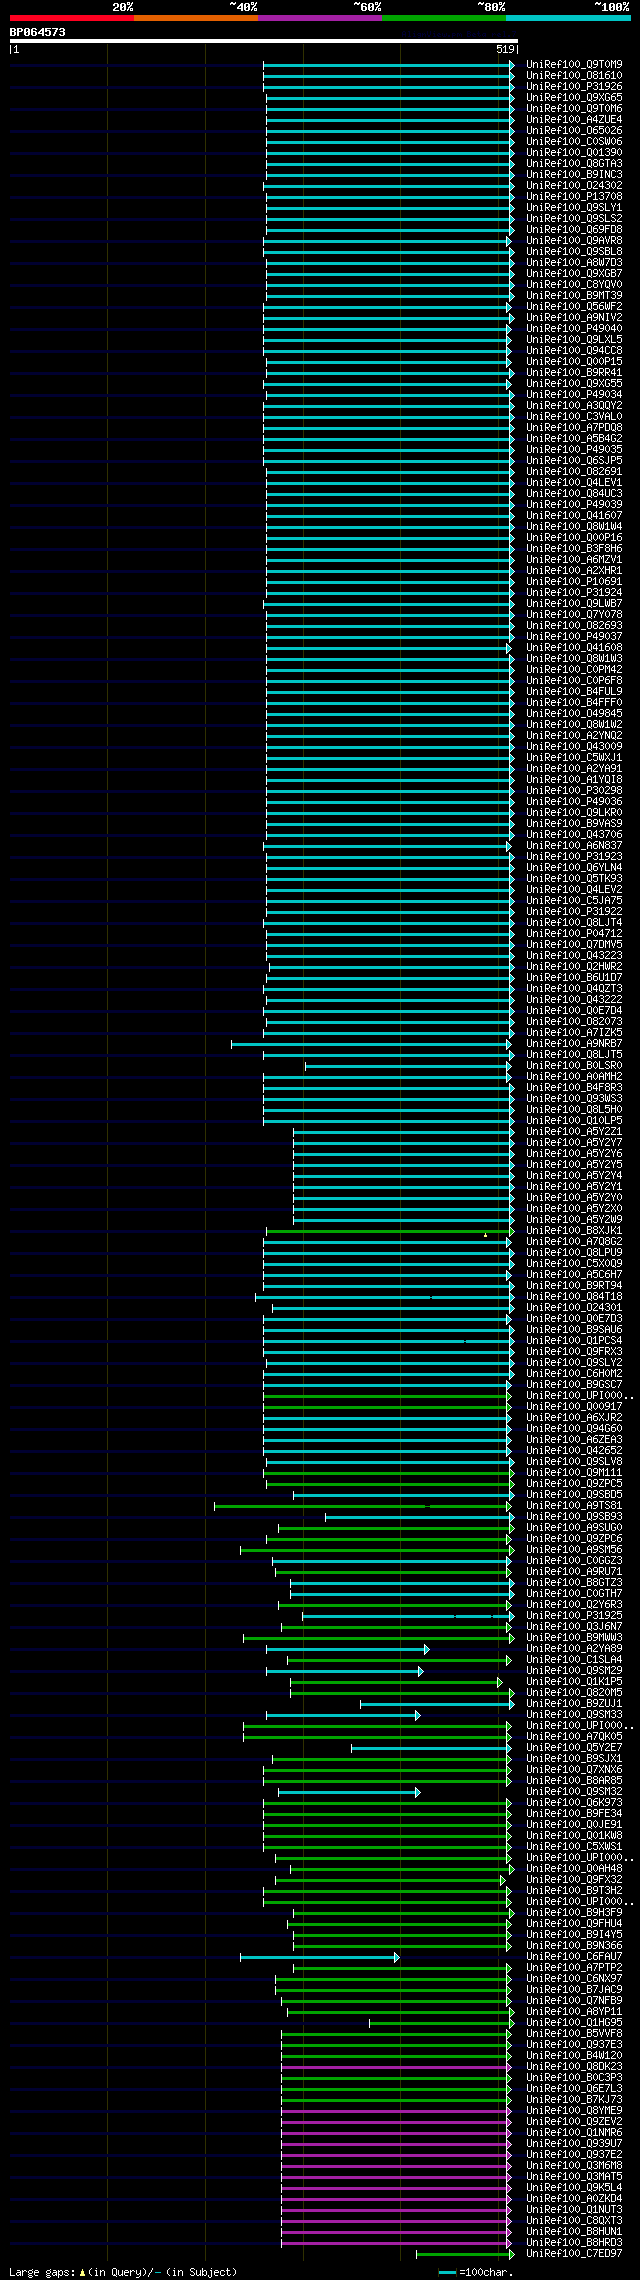Select label UniRef100_Q2HWR2

coord(574,966)
